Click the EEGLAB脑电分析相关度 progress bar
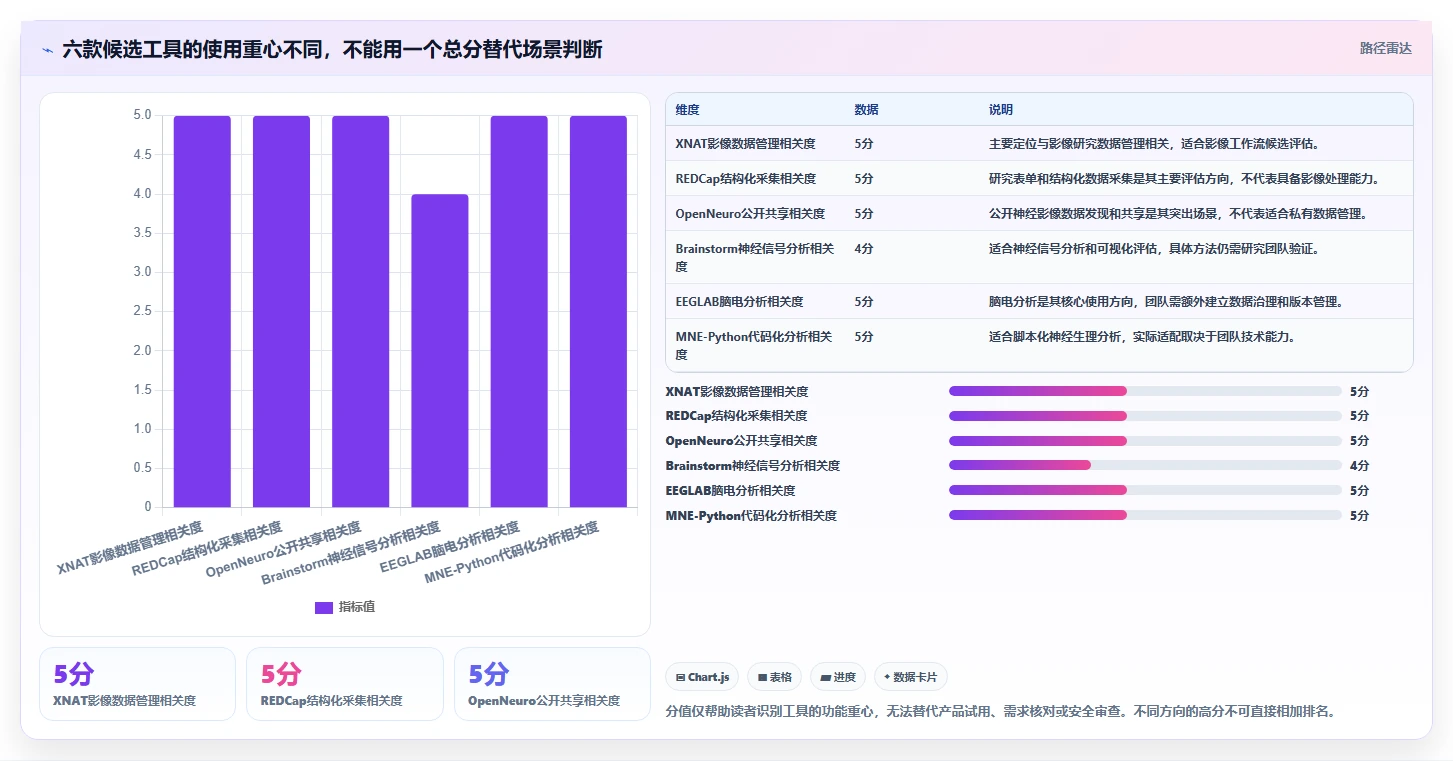1453x761 pixels. pyautogui.click(x=1145, y=490)
